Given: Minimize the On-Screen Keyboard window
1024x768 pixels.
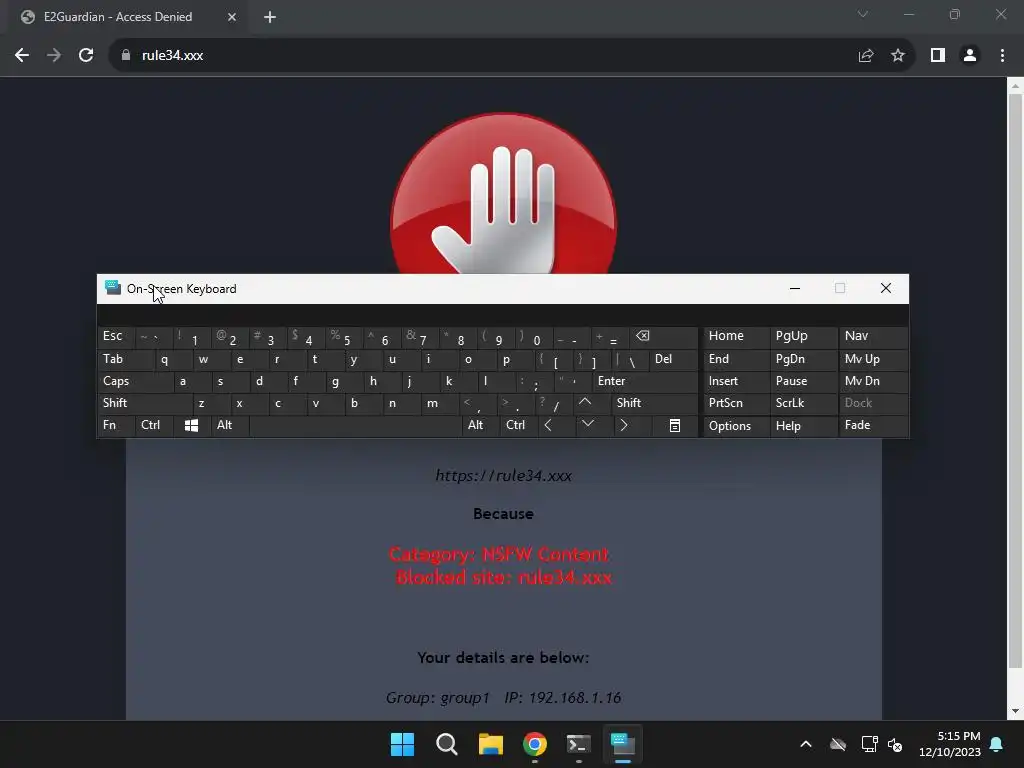Looking at the screenshot, I should click(x=795, y=289).
